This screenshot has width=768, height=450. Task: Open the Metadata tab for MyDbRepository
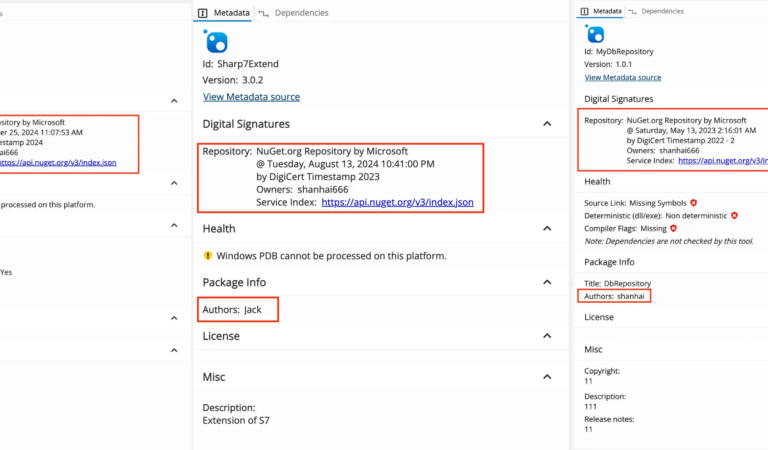click(601, 11)
